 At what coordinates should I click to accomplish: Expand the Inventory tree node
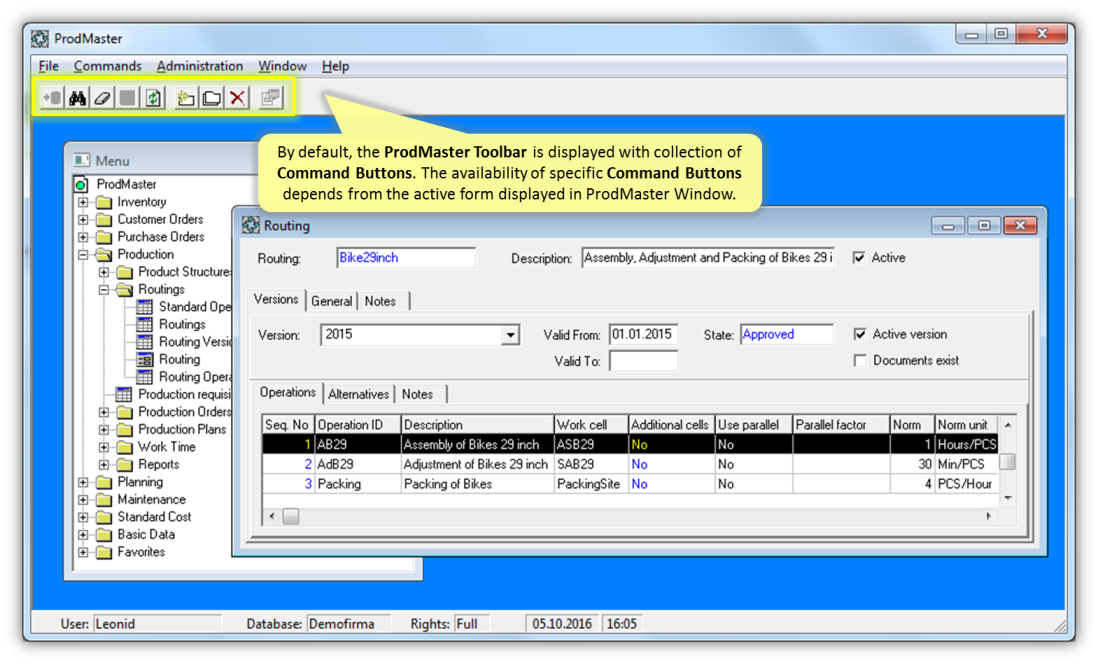(x=83, y=202)
